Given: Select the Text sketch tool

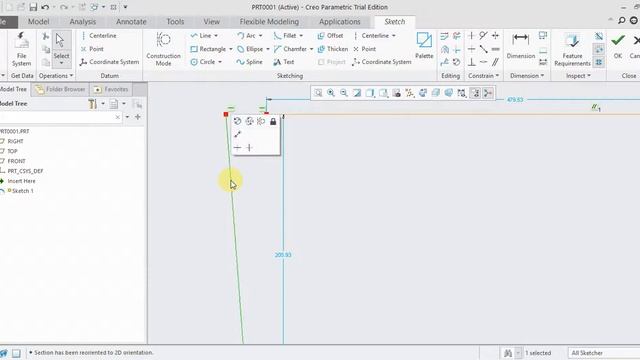Looking at the screenshot, I should tap(284, 62).
